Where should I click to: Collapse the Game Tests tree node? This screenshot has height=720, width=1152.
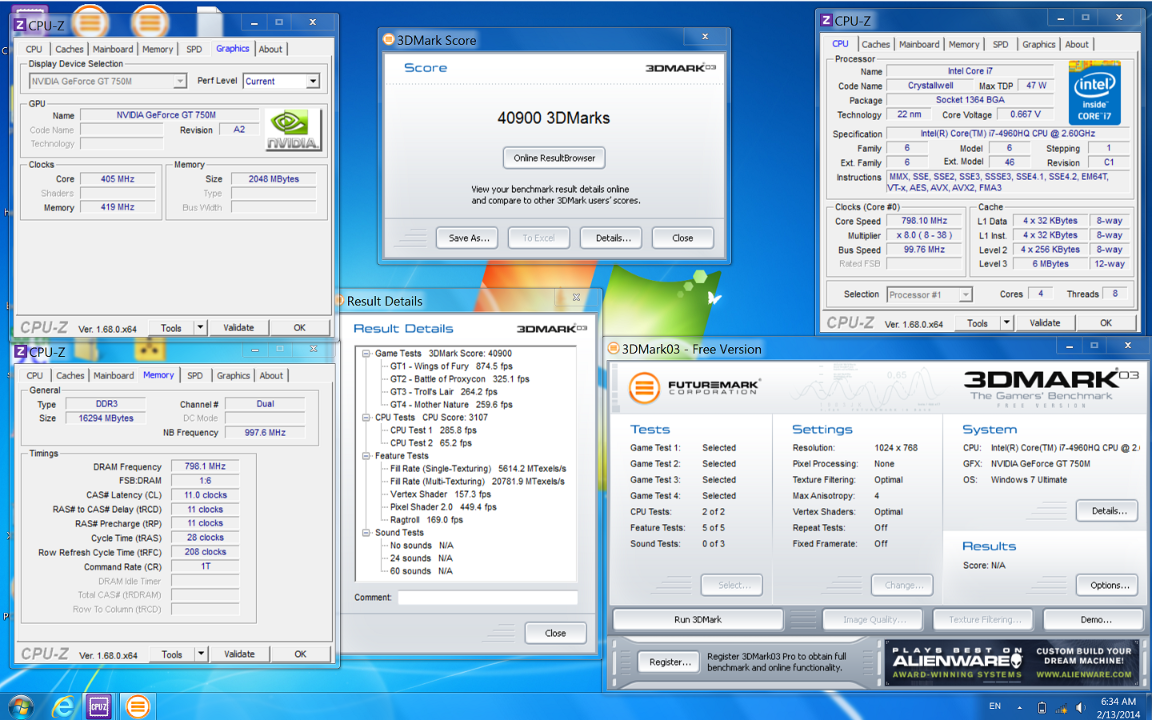click(366, 353)
